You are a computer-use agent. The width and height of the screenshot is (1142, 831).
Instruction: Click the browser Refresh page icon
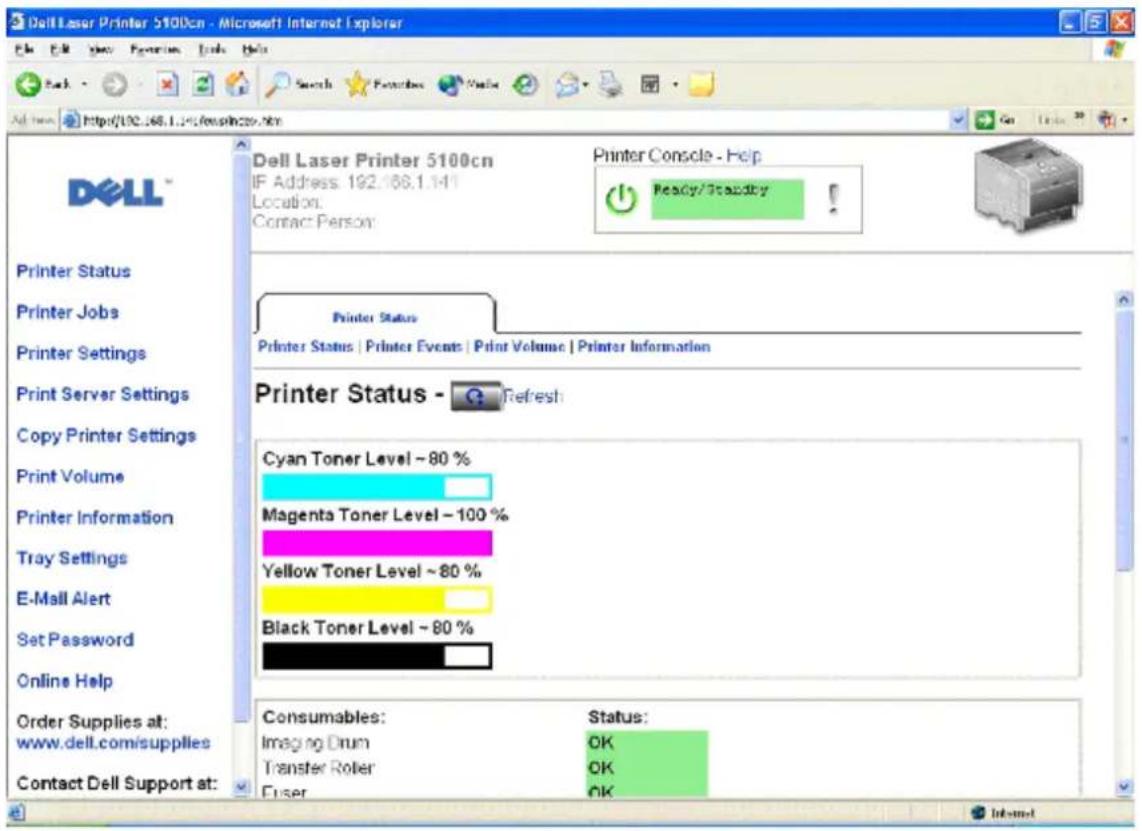203,85
